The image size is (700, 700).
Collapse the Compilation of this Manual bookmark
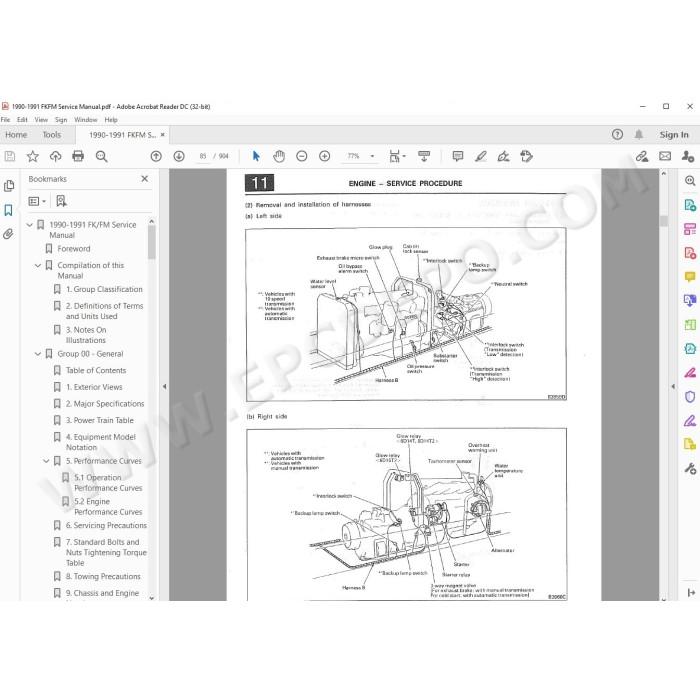click(38, 266)
